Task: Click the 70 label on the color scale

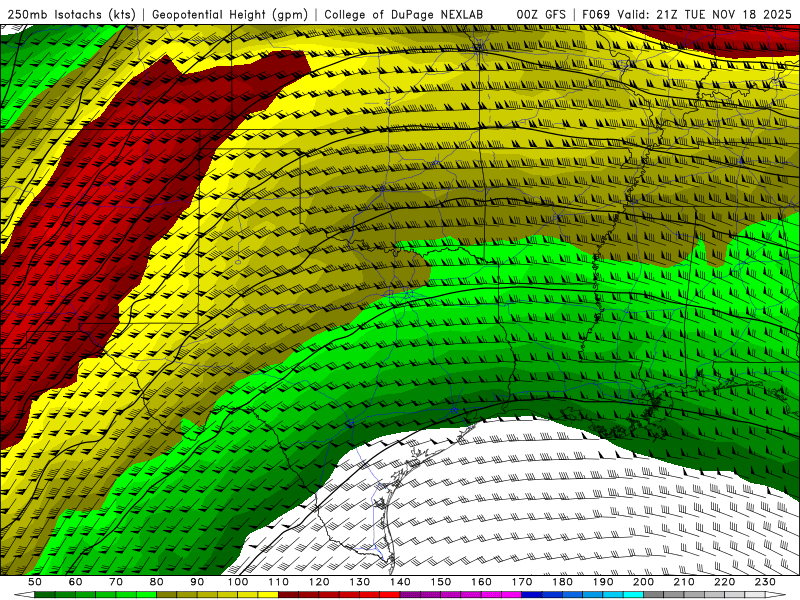Action: [116, 582]
